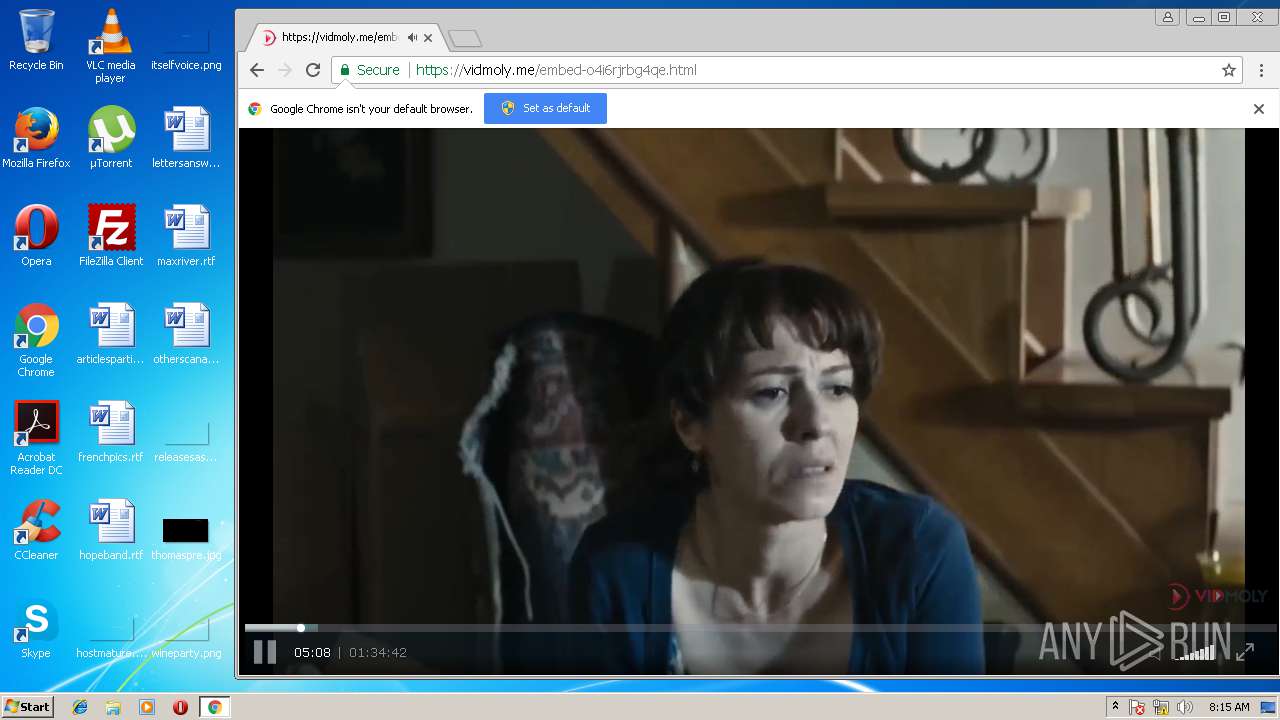The height and width of the screenshot is (720, 1280).
Task: Select FileZilla Client shortcut
Action: pyautogui.click(x=111, y=236)
